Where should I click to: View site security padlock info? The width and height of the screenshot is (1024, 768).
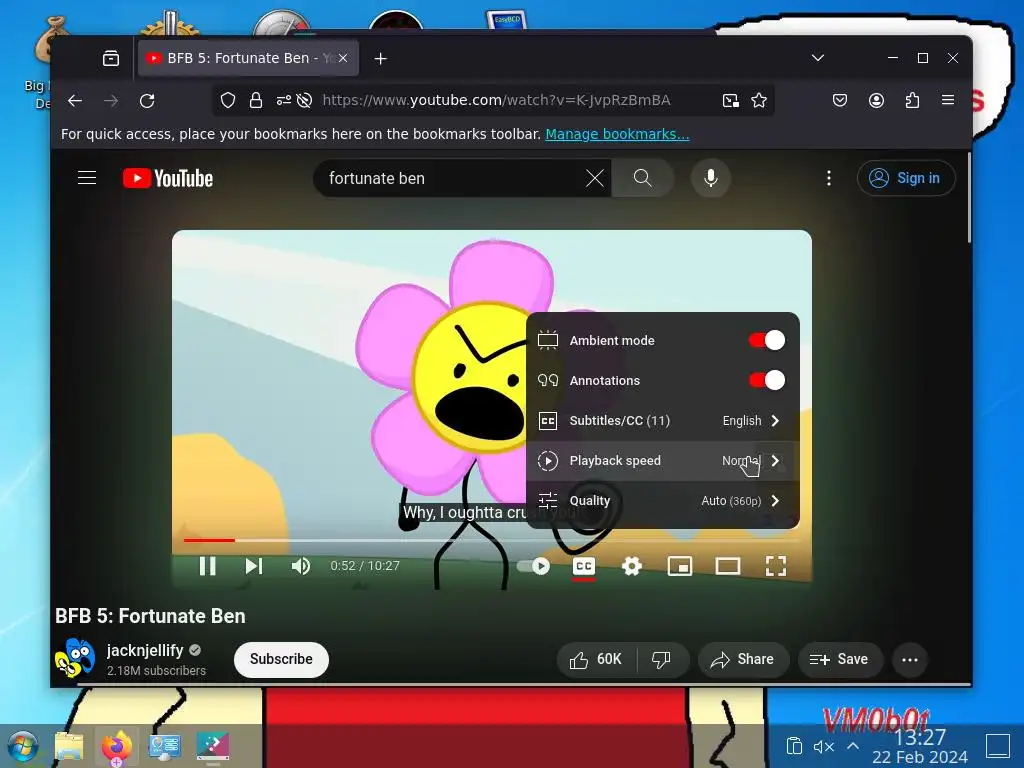click(255, 101)
